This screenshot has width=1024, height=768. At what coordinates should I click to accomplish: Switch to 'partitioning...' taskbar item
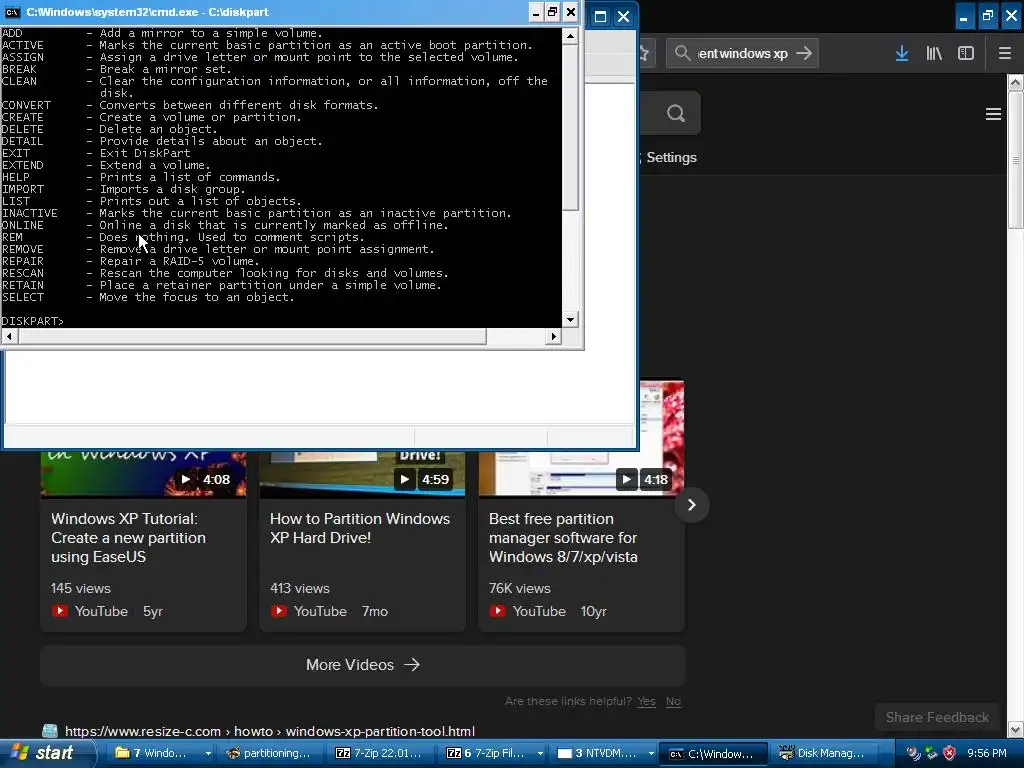pyautogui.click(x=268, y=753)
